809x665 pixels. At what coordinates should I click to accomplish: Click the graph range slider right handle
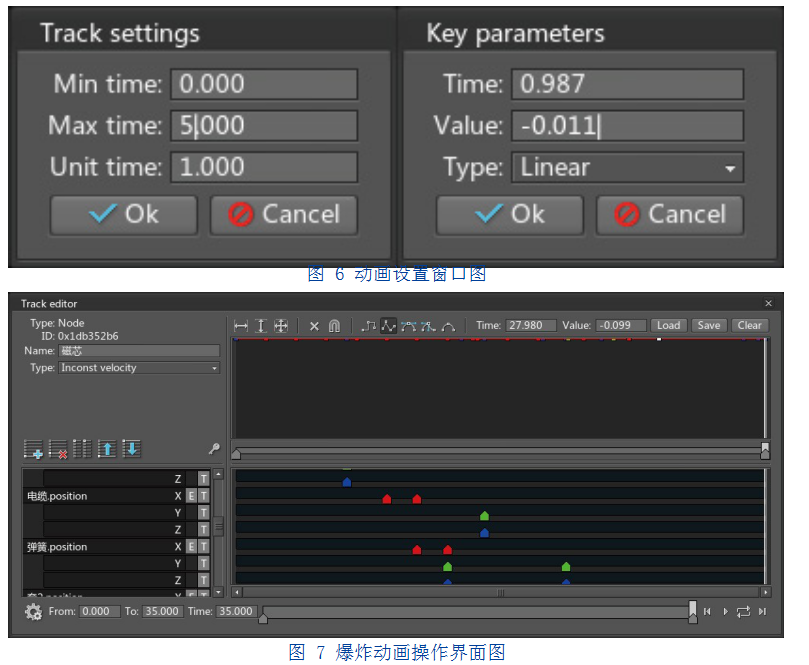(x=765, y=450)
